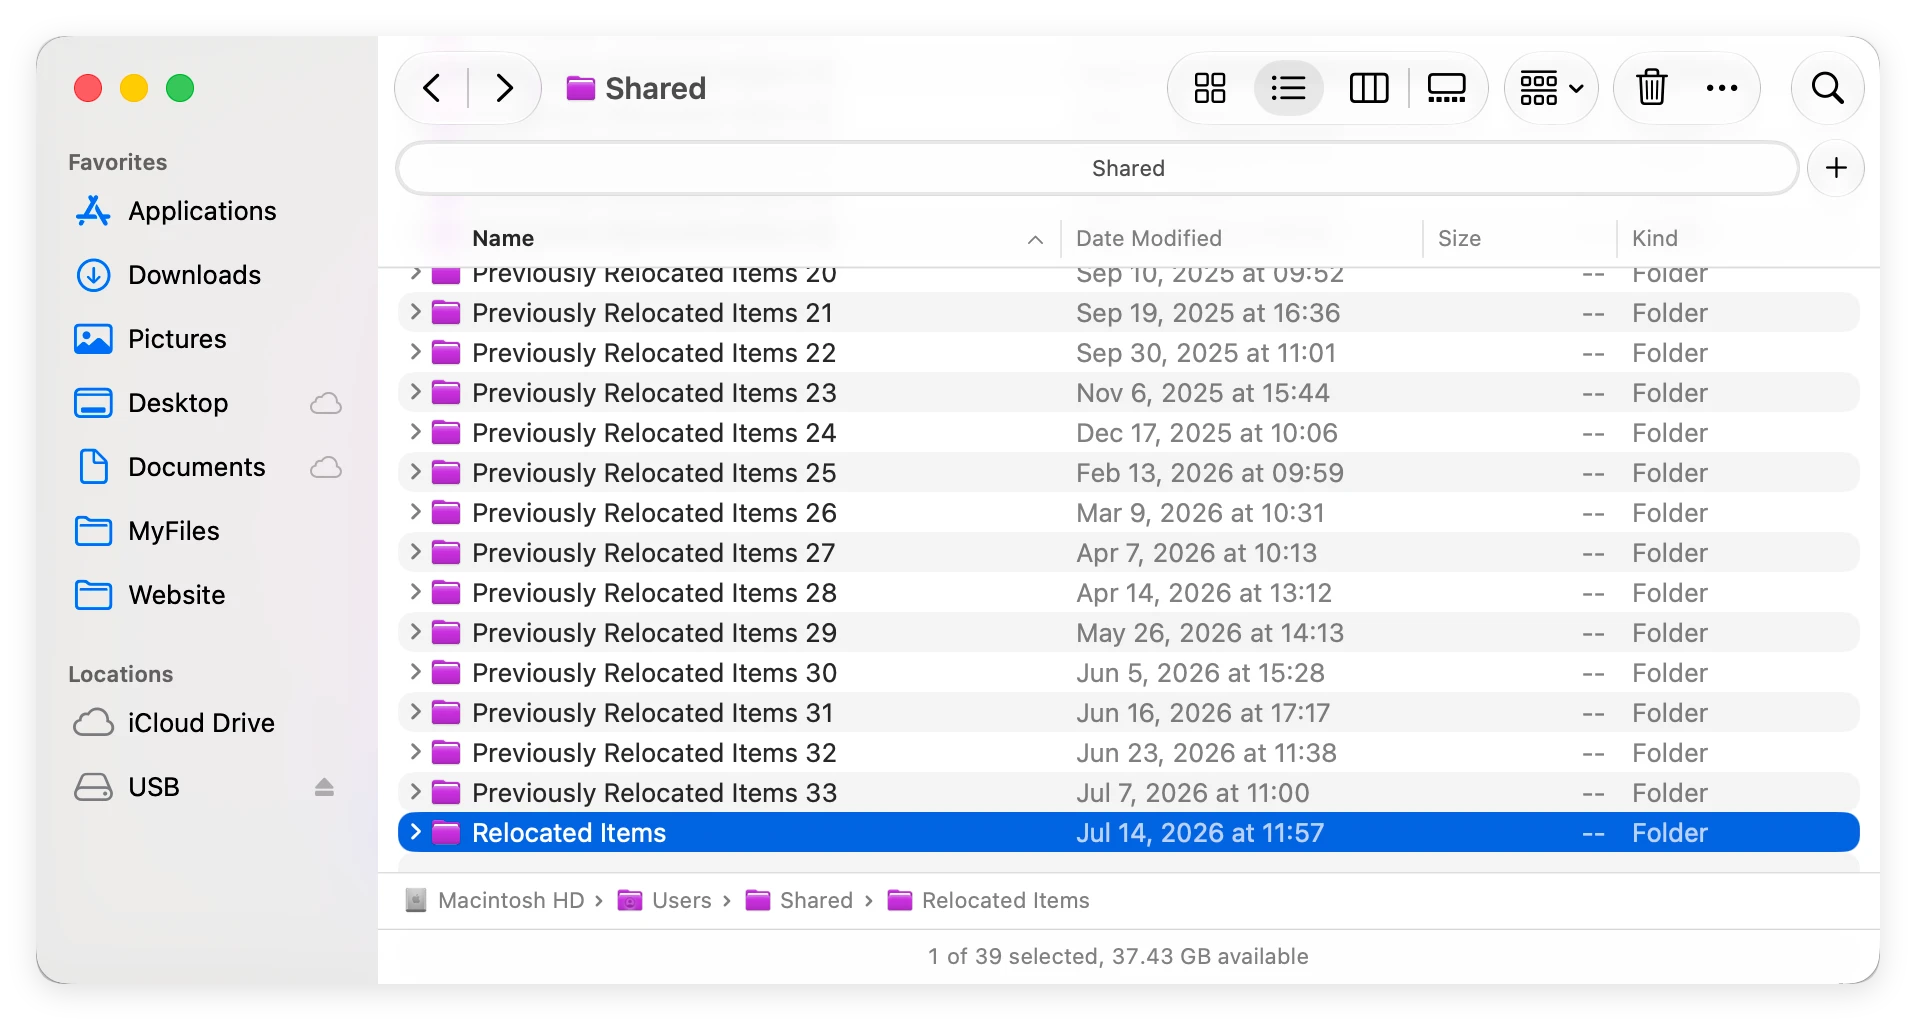Sort by Date Modified column

(1149, 238)
